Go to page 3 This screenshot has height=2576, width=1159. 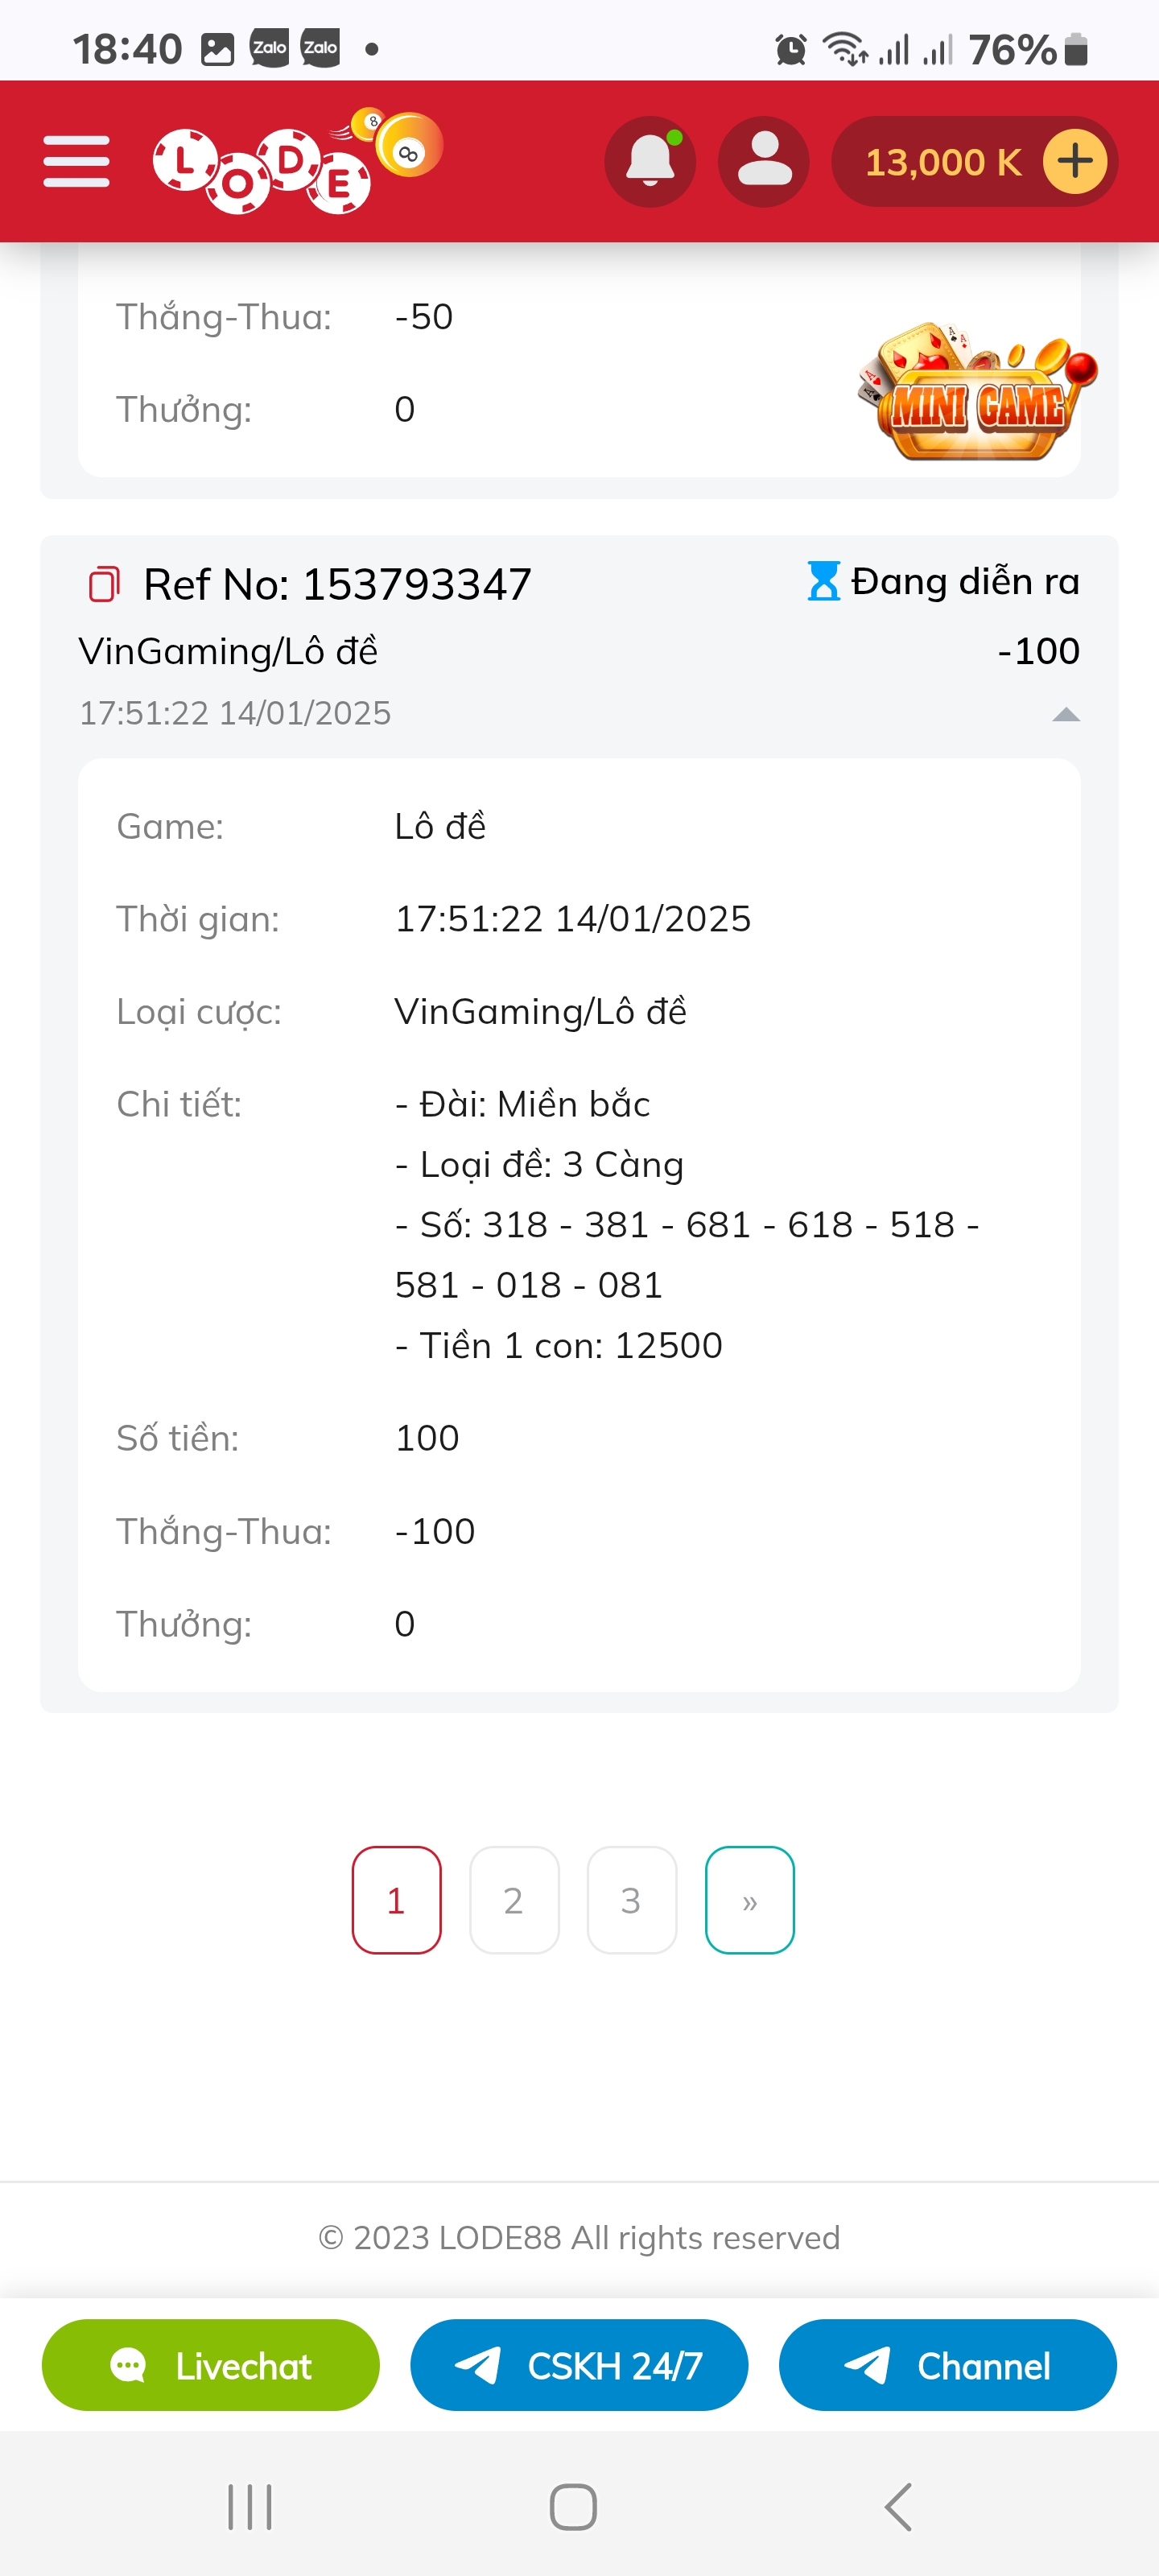pos(631,1899)
